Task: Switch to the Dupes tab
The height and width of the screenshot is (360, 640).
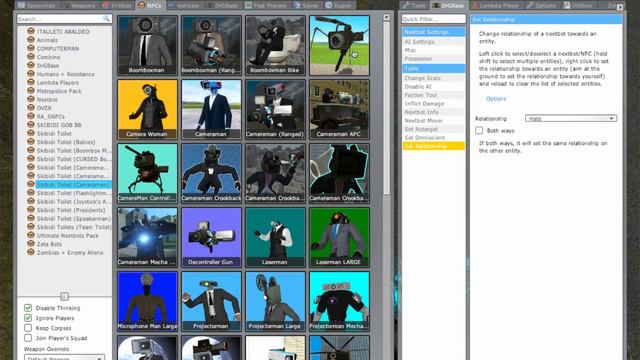Action: coord(339,5)
